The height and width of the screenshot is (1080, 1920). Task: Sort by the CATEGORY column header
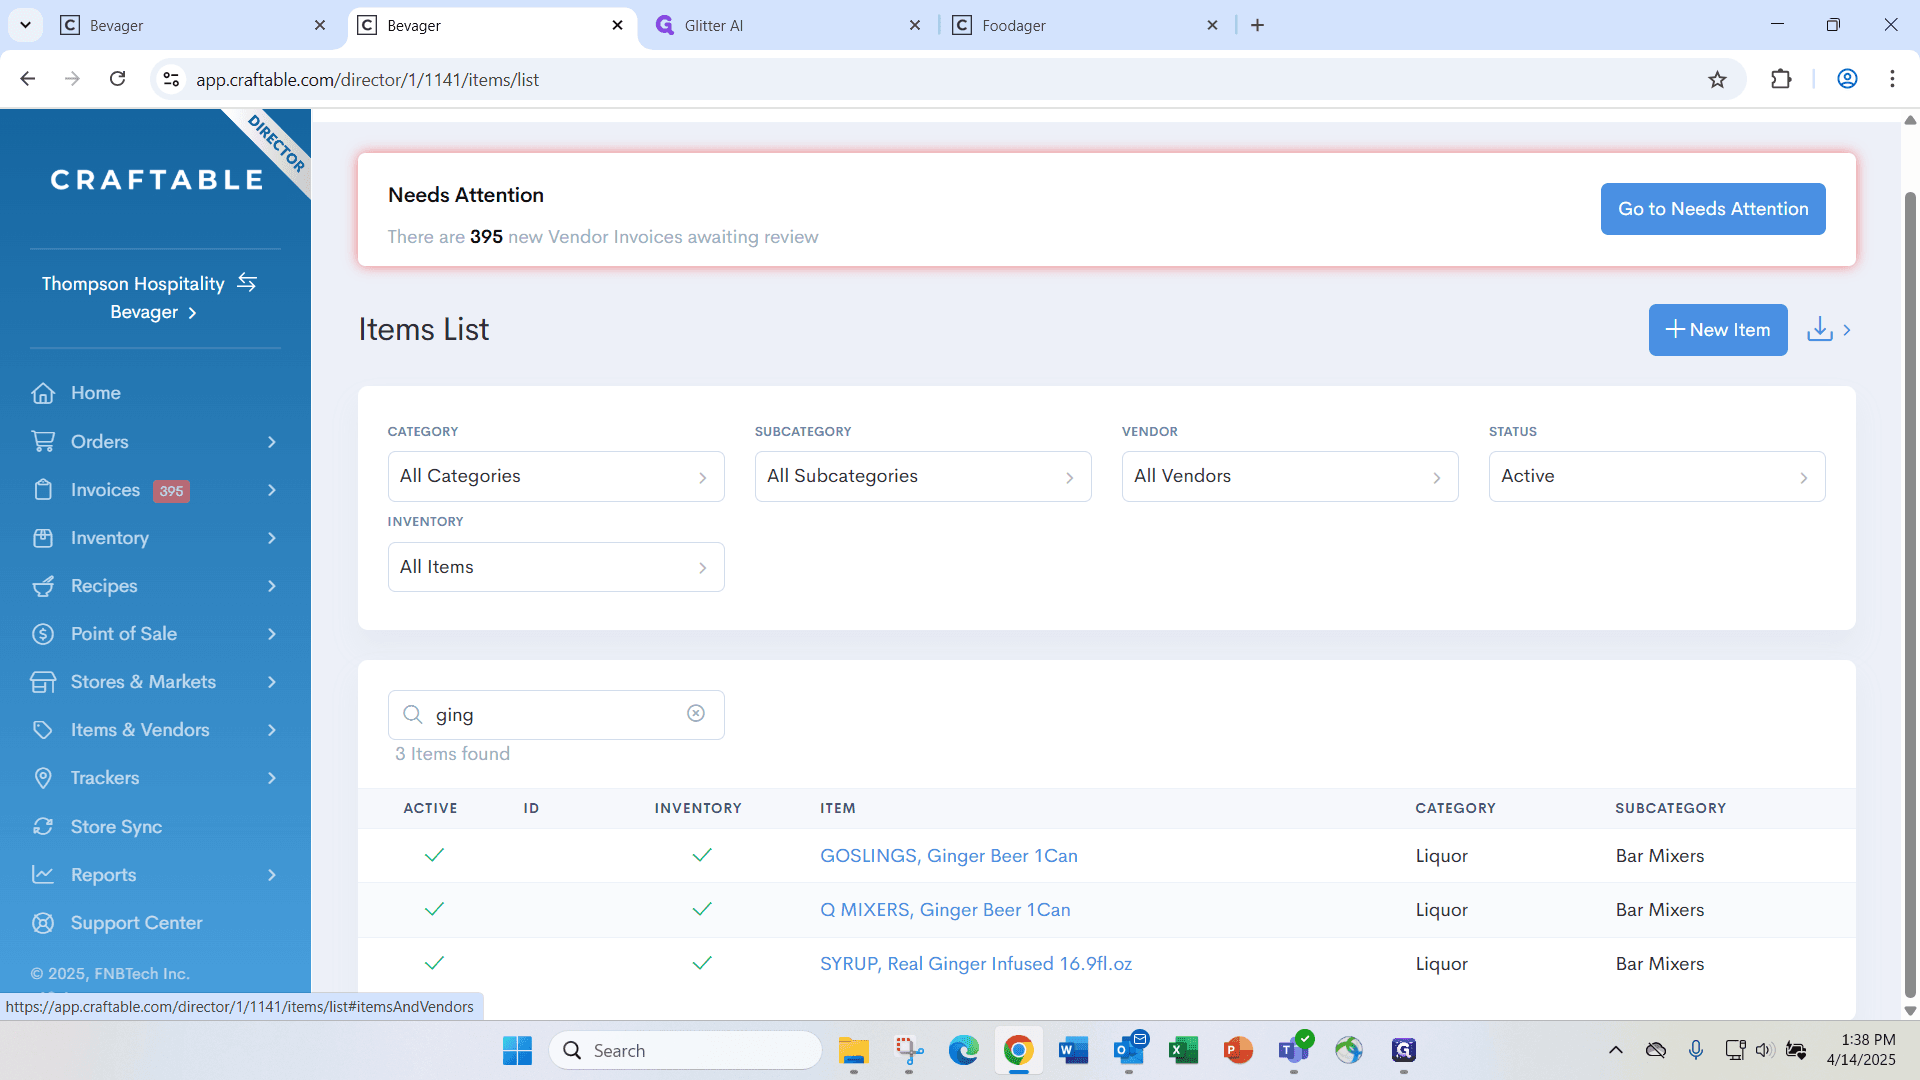tap(1455, 808)
